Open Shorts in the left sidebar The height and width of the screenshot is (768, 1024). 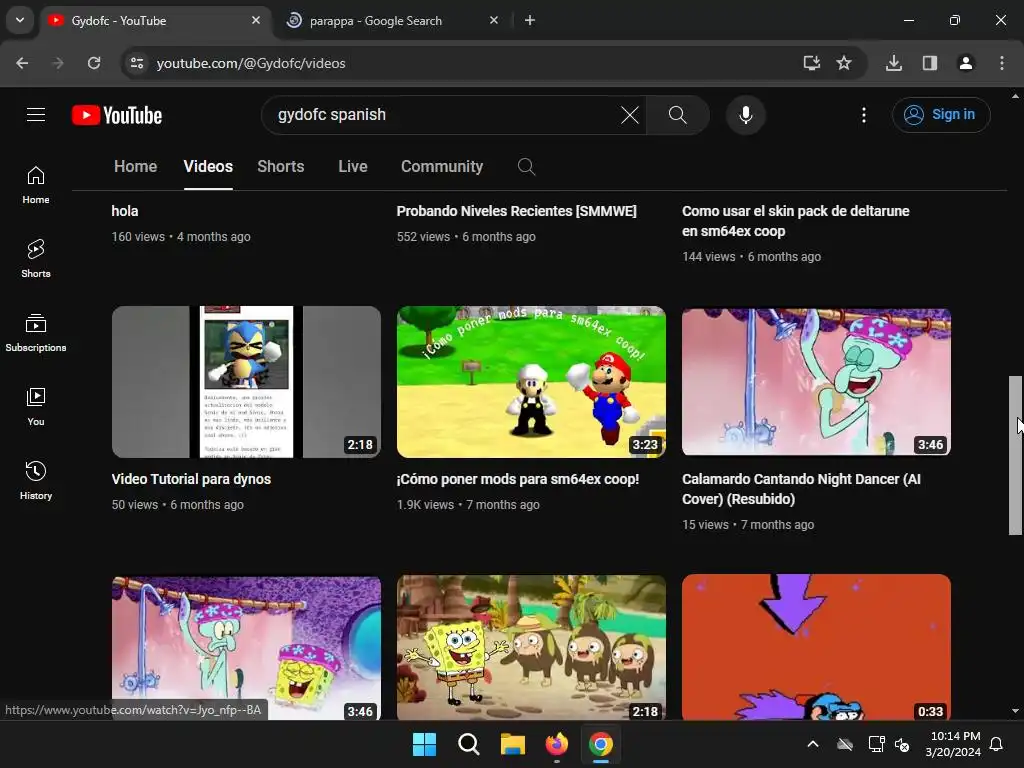click(x=36, y=259)
